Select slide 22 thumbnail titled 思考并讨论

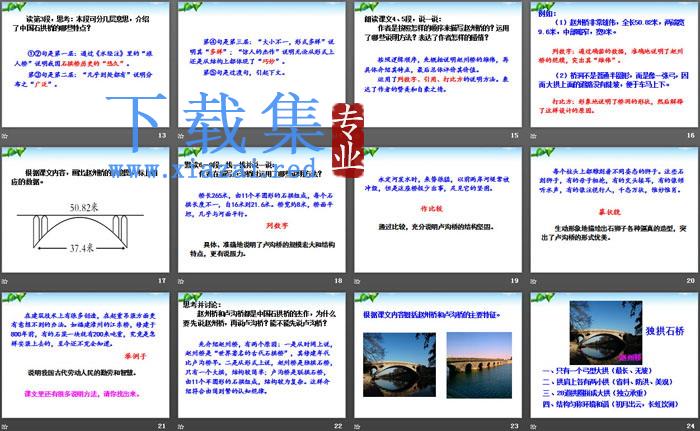262,356
